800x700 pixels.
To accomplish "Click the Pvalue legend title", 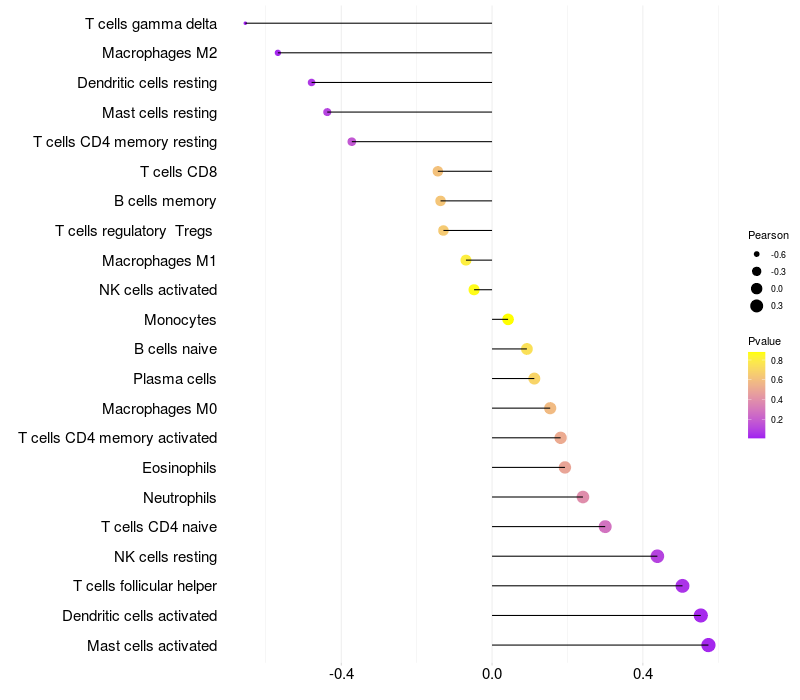I will pyautogui.click(x=764, y=341).
